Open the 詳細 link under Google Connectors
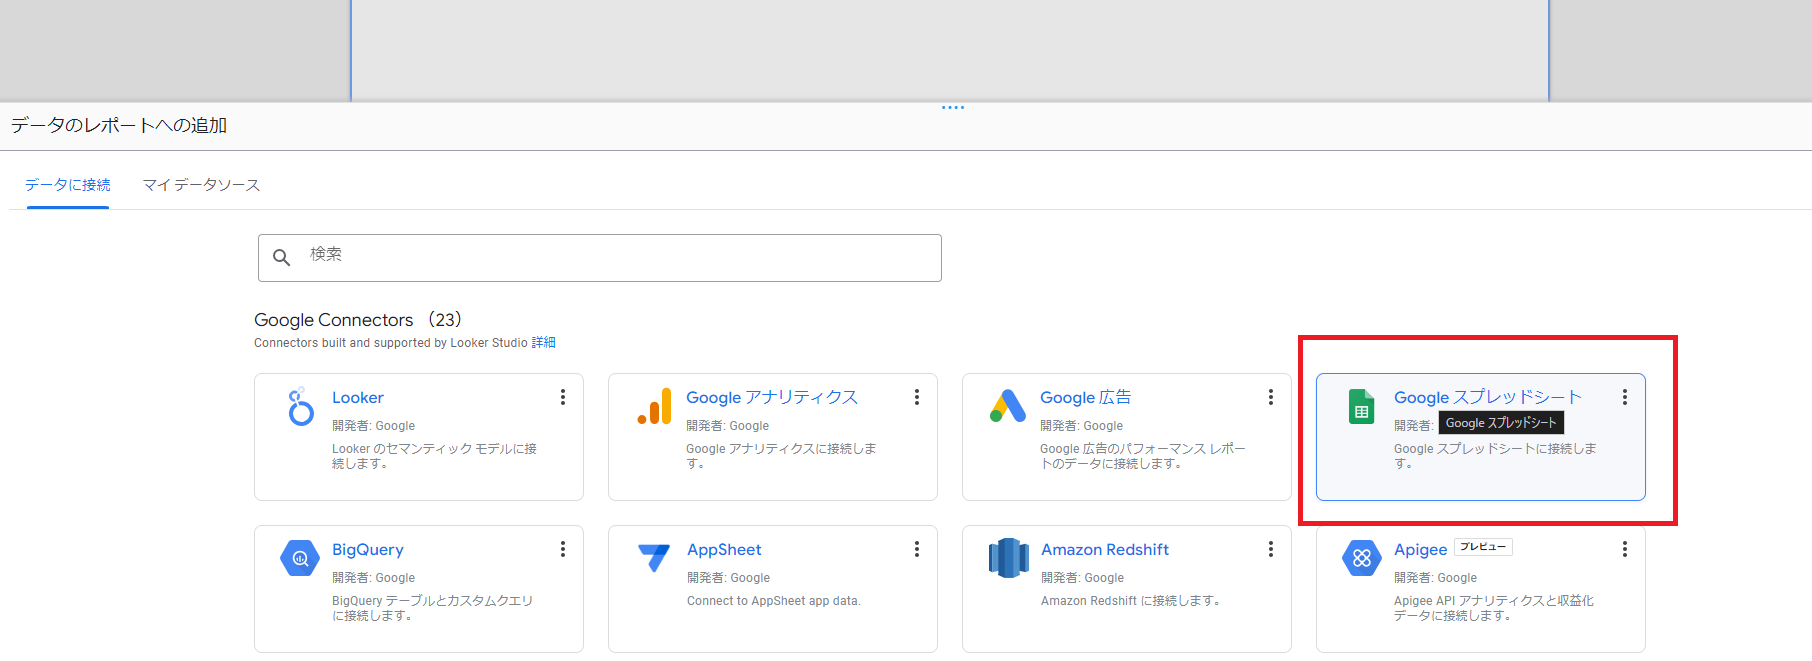The height and width of the screenshot is (661, 1812). tap(543, 343)
